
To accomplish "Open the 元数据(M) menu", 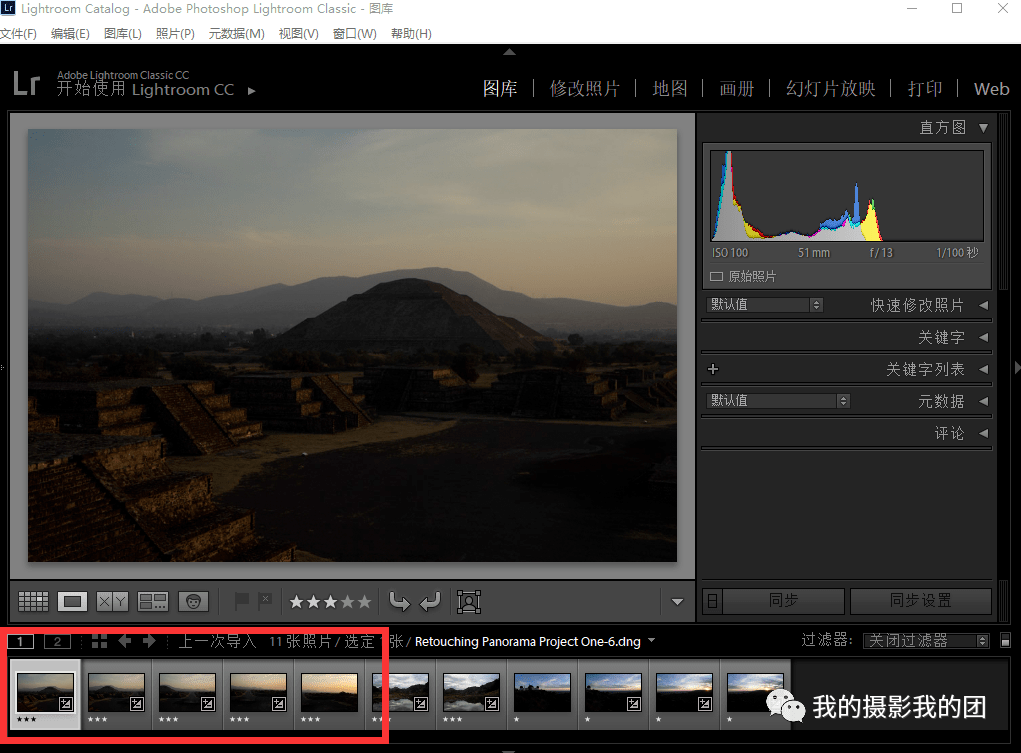I will click(236, 33).
